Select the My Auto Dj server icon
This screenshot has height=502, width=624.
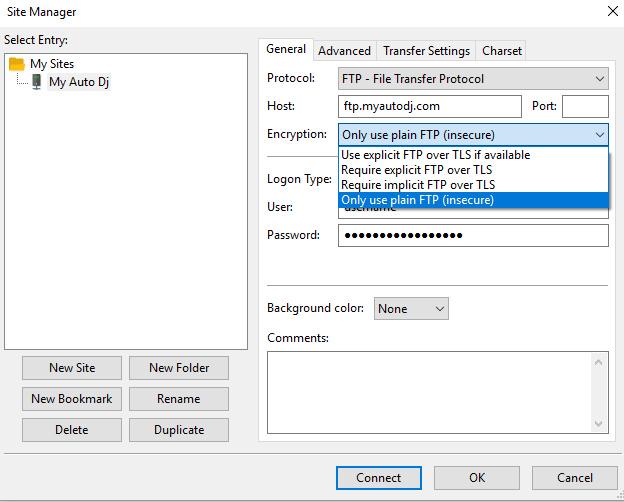(37, 82)
